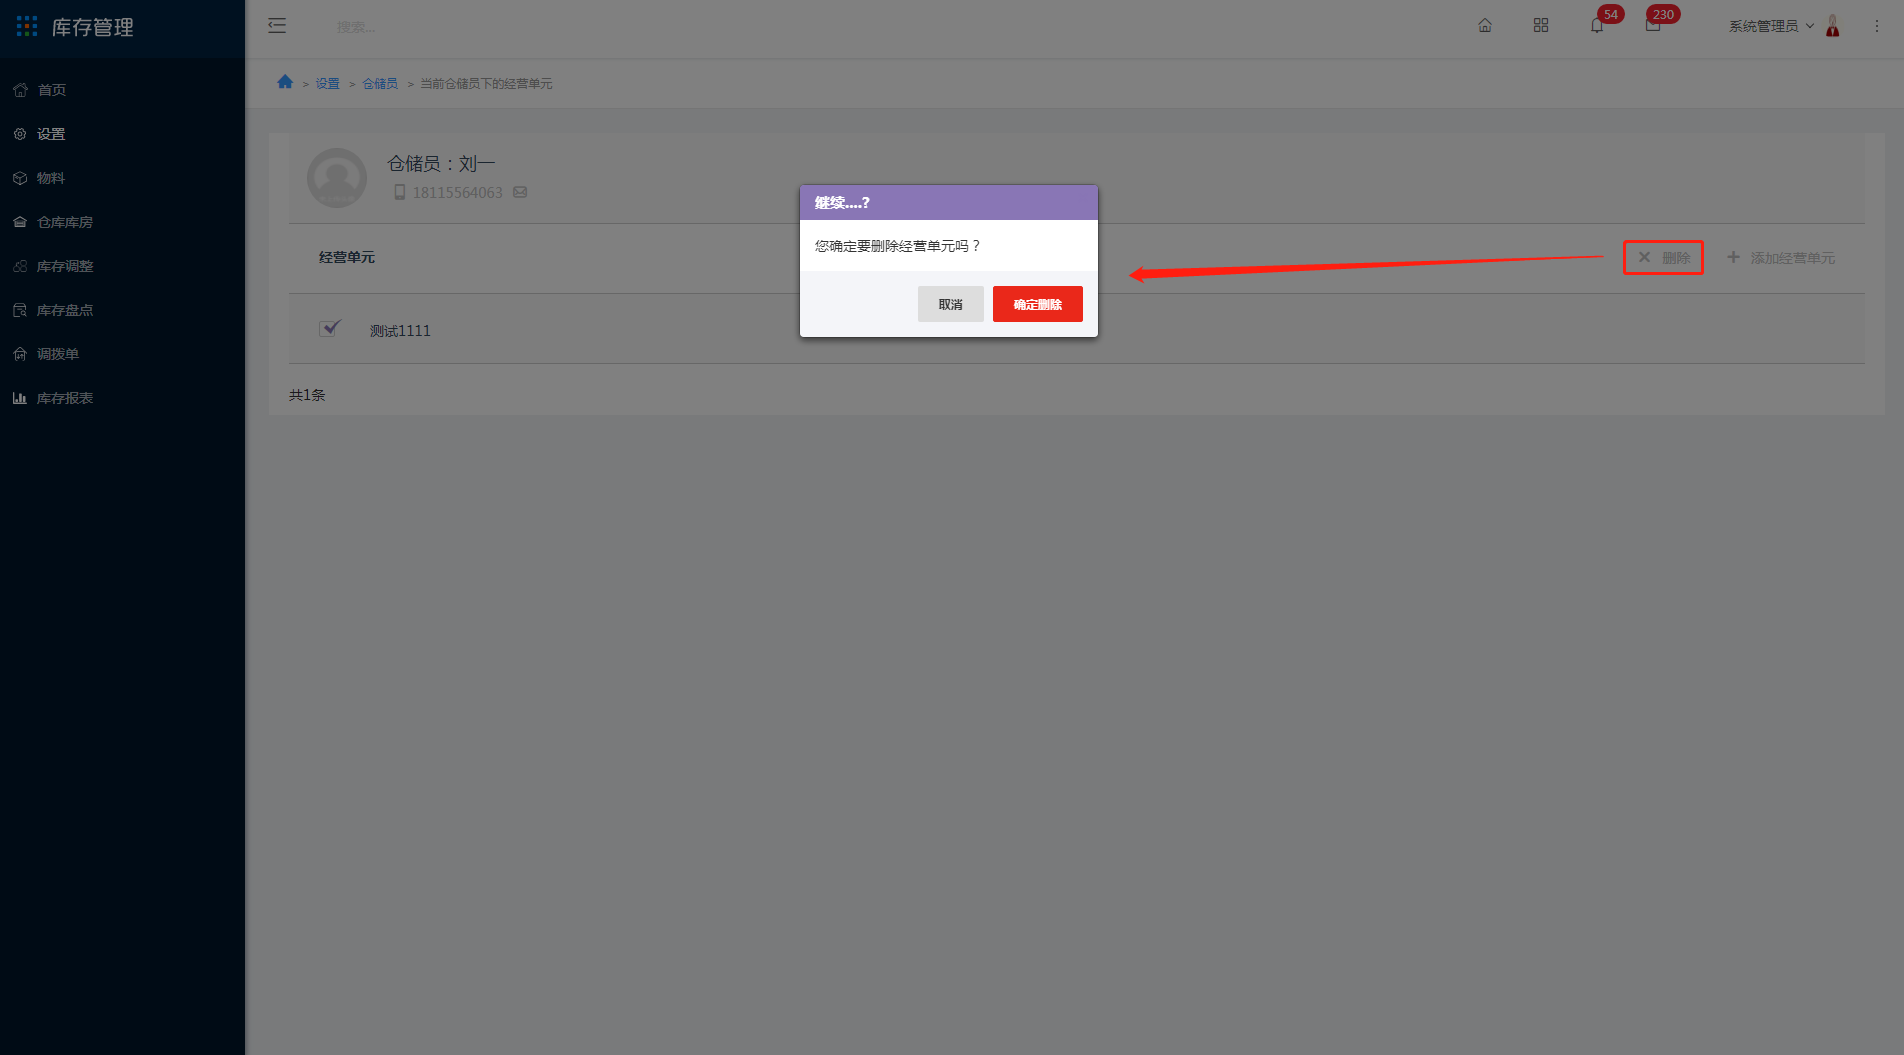Open messages mail icon with badge 230
Screen dimensions: 1904x1055
[1653, 26]
